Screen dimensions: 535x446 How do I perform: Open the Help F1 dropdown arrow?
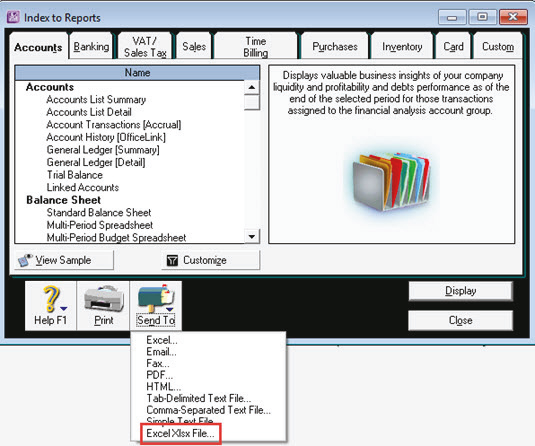(x=63, y=308)
